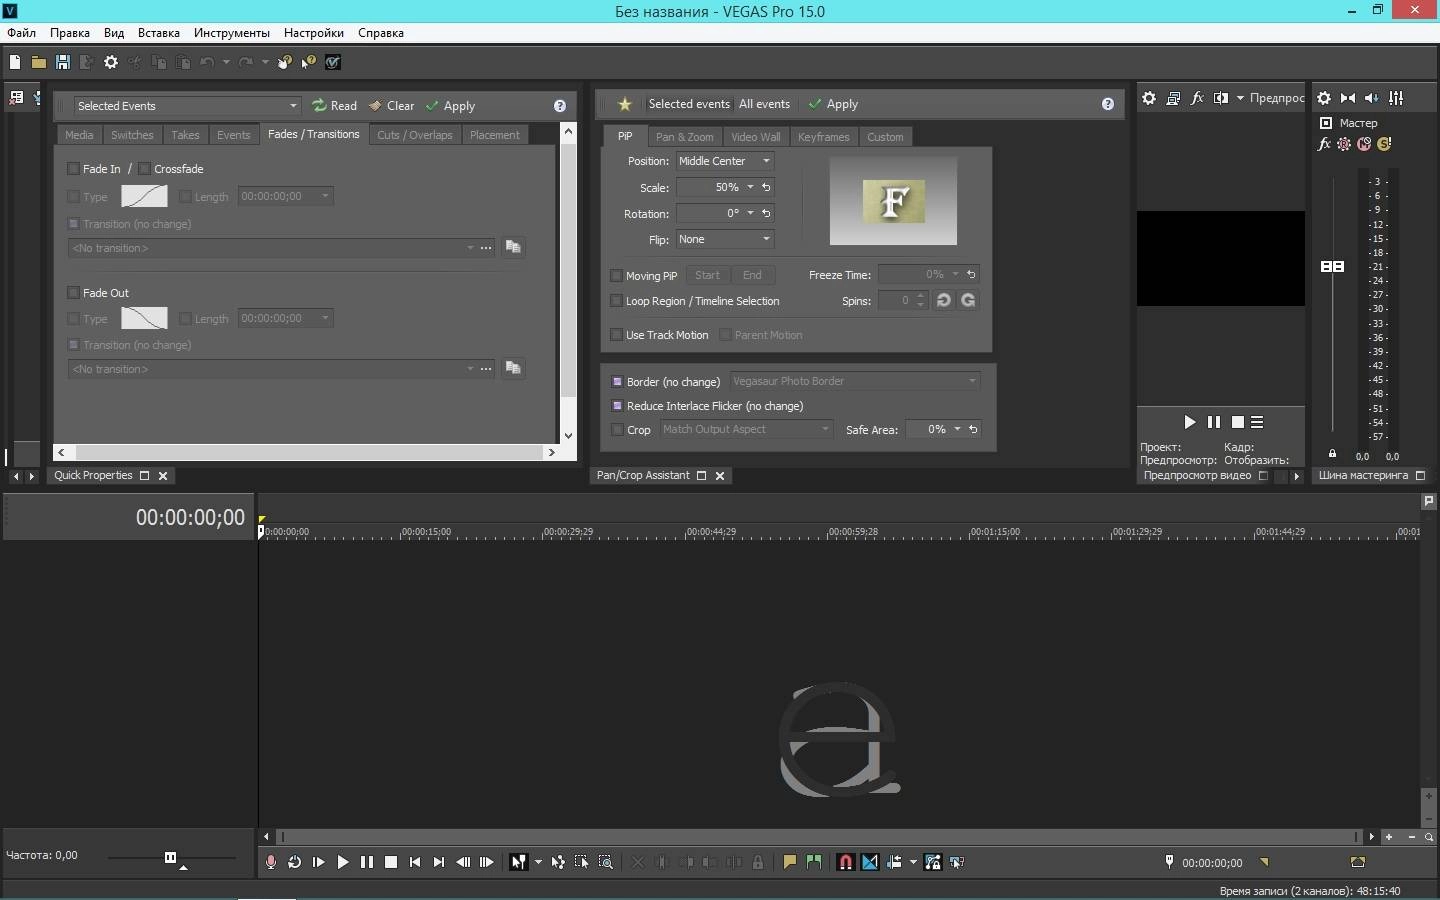Screen dimensions: 1440x900
Task: Toggle split screen view in video preview
Action: pos(1221,98)
